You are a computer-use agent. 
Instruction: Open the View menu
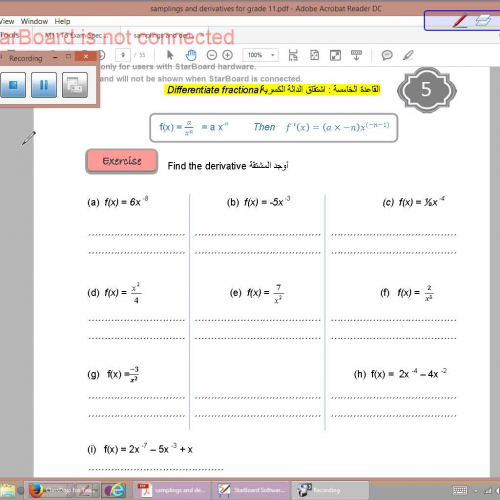point(7,21)
